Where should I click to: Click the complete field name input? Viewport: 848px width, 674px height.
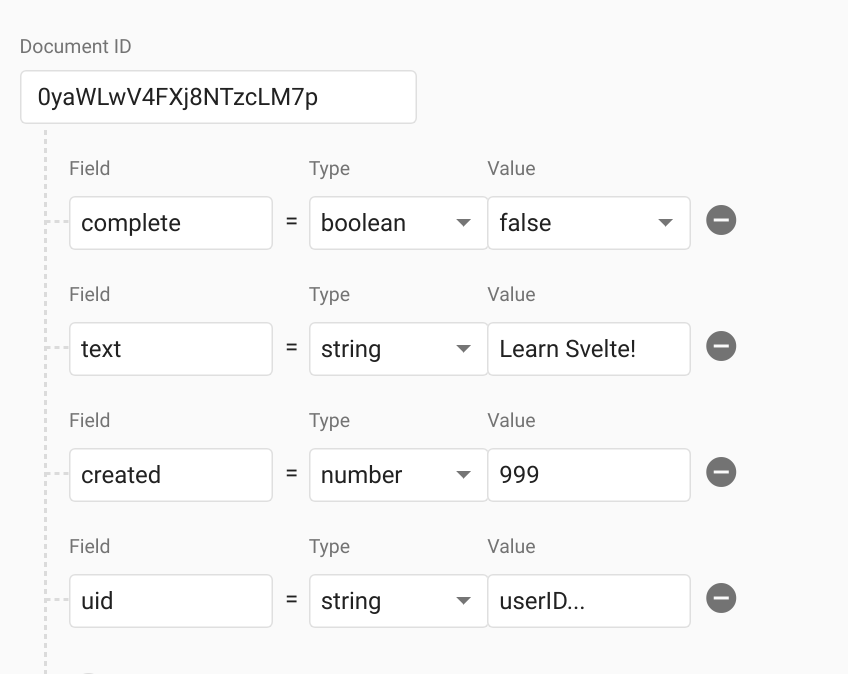[170, 222]
